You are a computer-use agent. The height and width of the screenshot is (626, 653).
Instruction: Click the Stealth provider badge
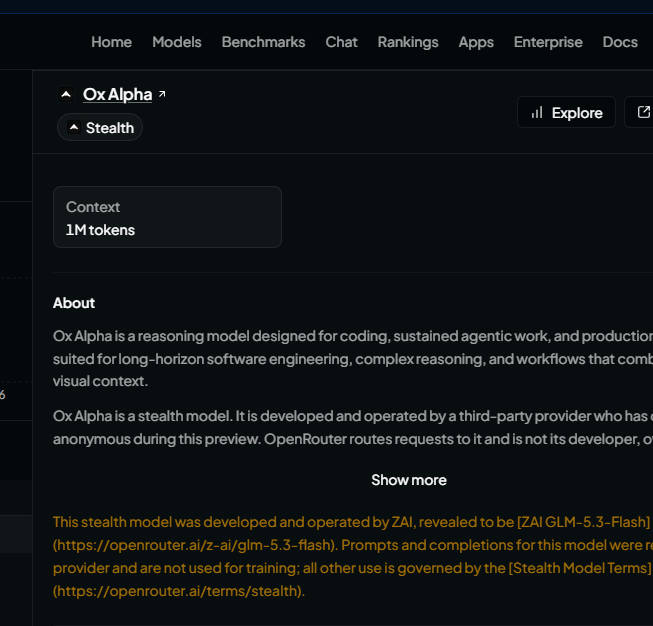tap(100, 127)
